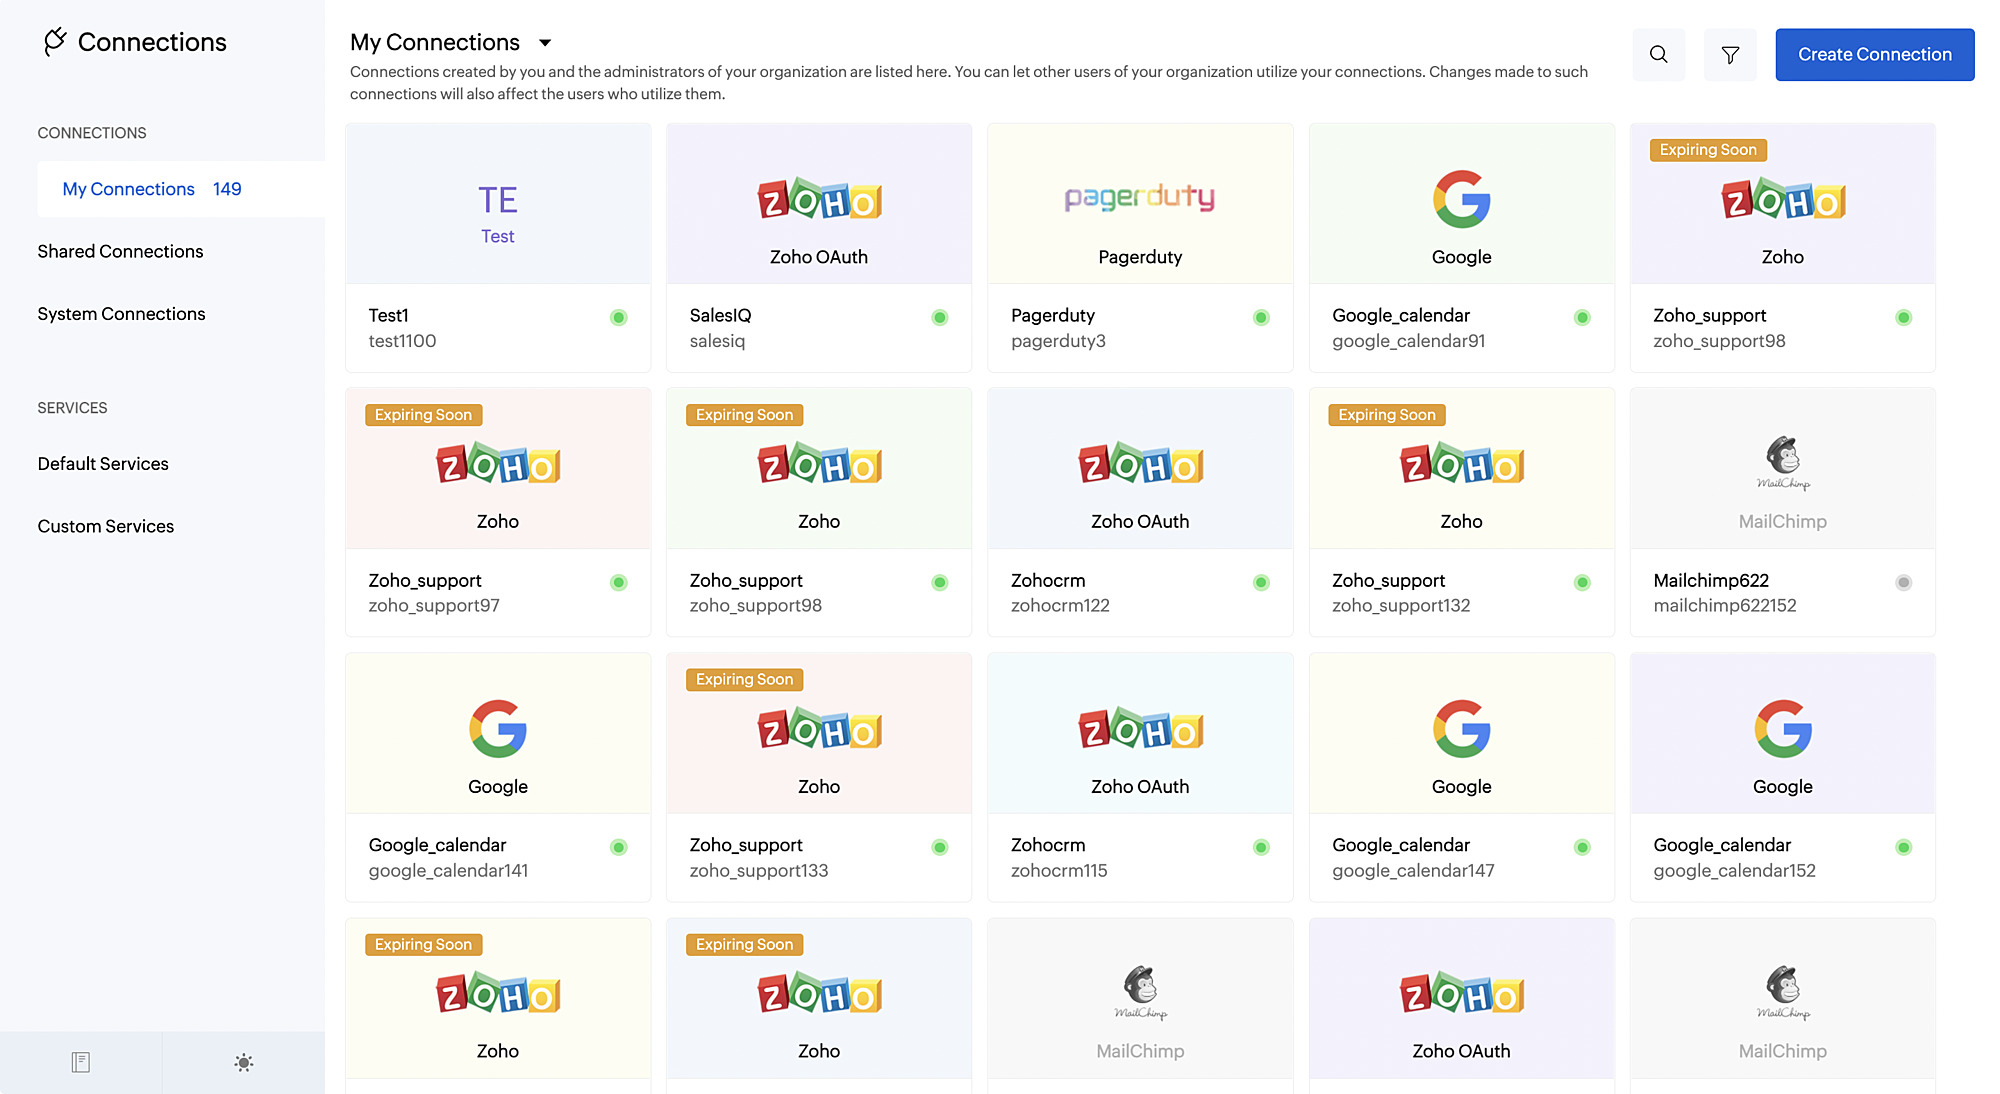2000x1094 pixels.
Task: Expand the My Connections heading dropdown arrow
Action: [545, 43]
